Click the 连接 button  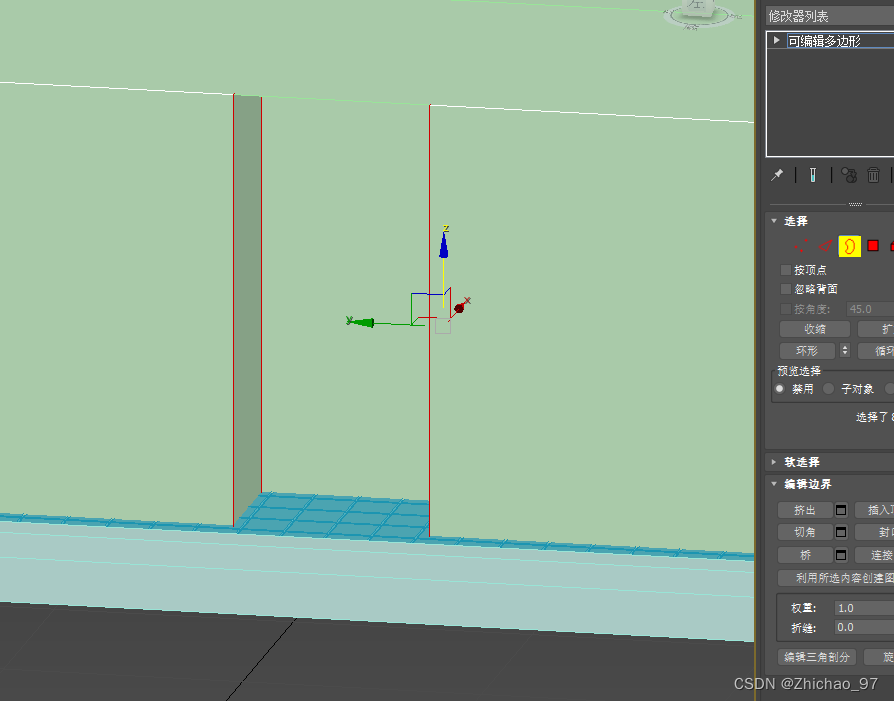[x=875, y=555]
